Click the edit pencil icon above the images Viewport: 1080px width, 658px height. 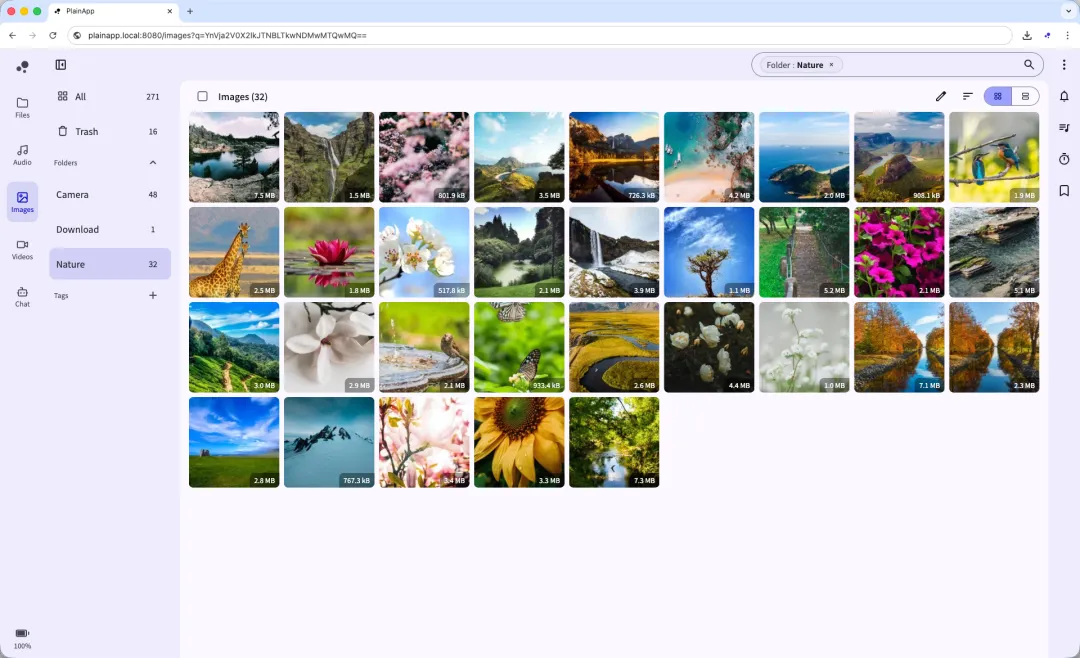click(940, 96)
